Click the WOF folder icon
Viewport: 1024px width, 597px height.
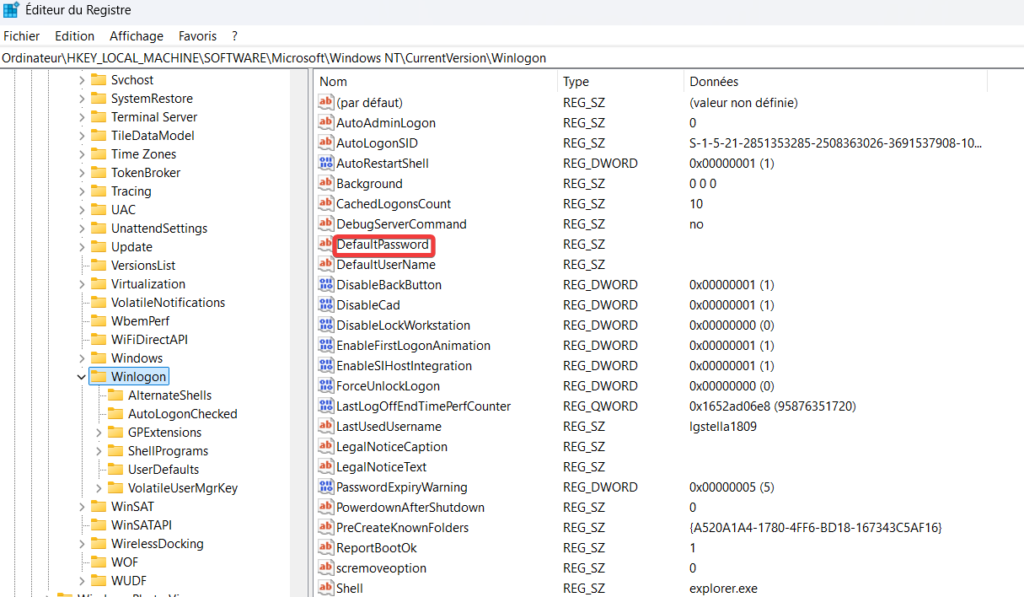99,562
